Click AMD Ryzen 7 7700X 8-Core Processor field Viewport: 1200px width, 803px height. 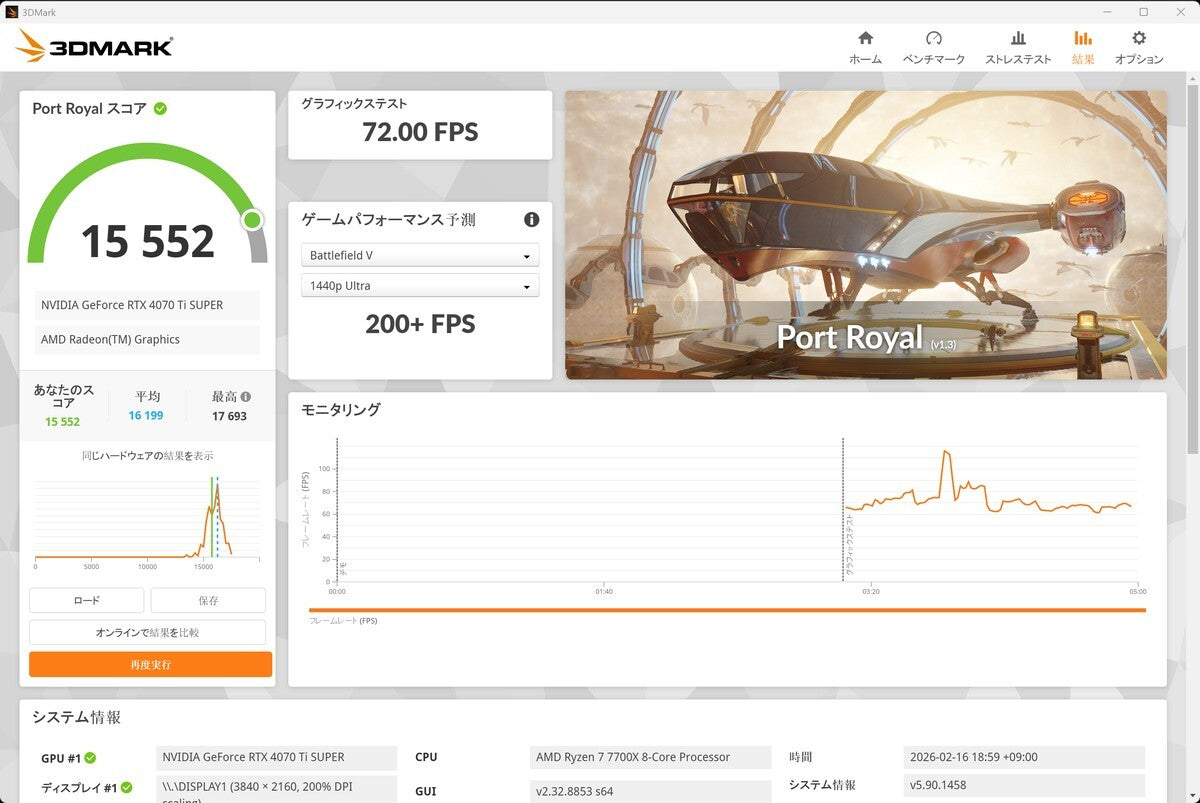(x=650, y=757)
